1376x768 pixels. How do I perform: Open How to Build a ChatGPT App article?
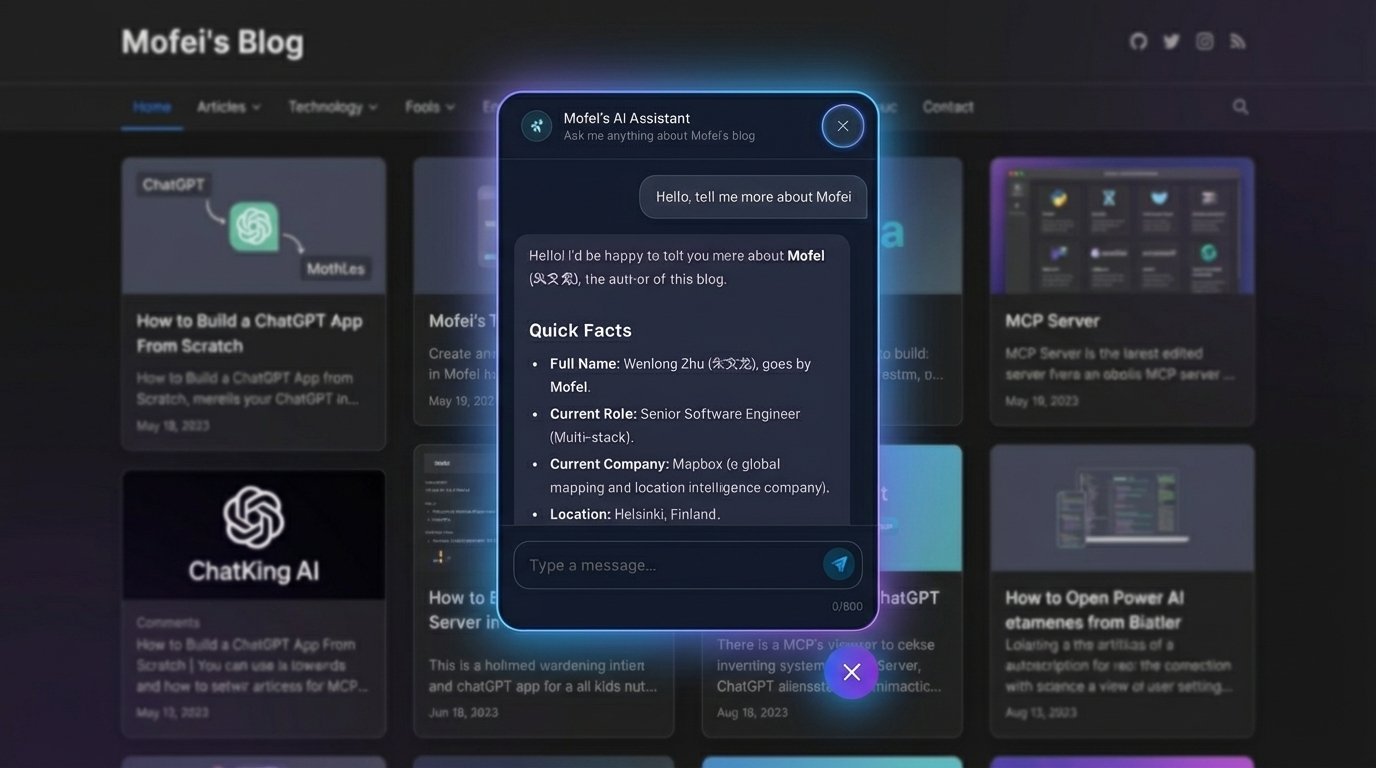tap(249, 333)
